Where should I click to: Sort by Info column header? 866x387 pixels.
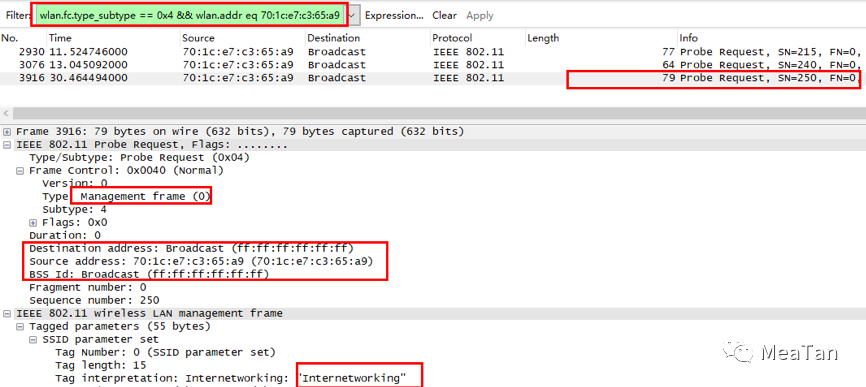(x=688, y=38)
